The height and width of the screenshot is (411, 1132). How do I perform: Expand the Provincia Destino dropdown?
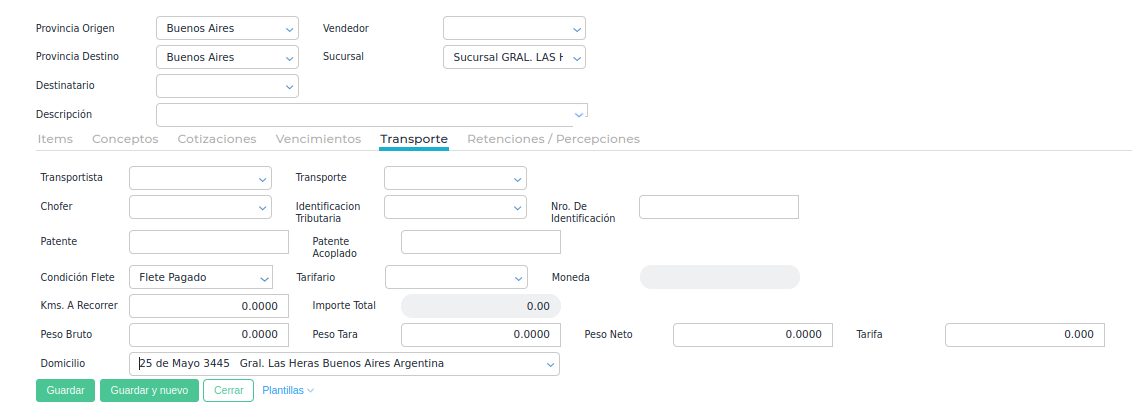227,57
